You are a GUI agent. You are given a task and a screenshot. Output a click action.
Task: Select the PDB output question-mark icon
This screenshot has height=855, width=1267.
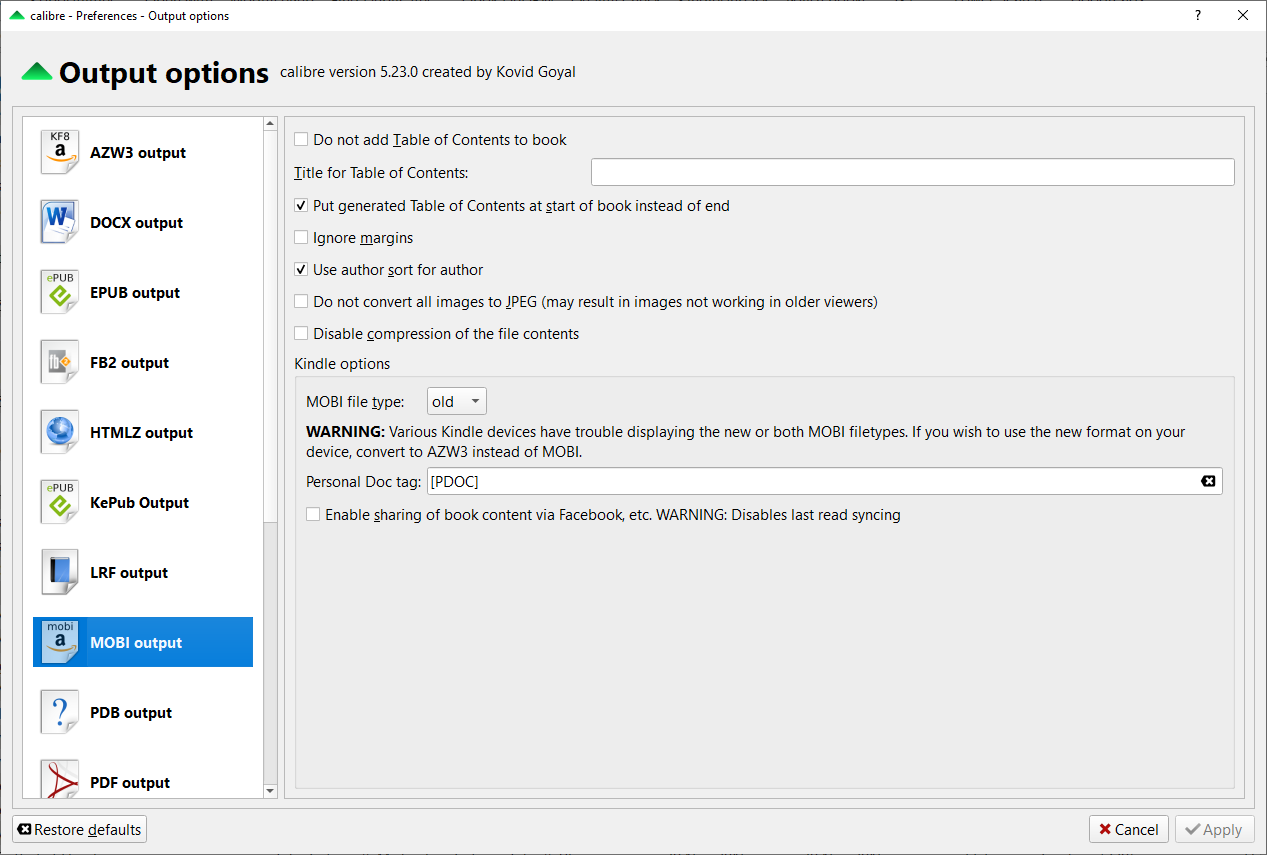(59, 713)
